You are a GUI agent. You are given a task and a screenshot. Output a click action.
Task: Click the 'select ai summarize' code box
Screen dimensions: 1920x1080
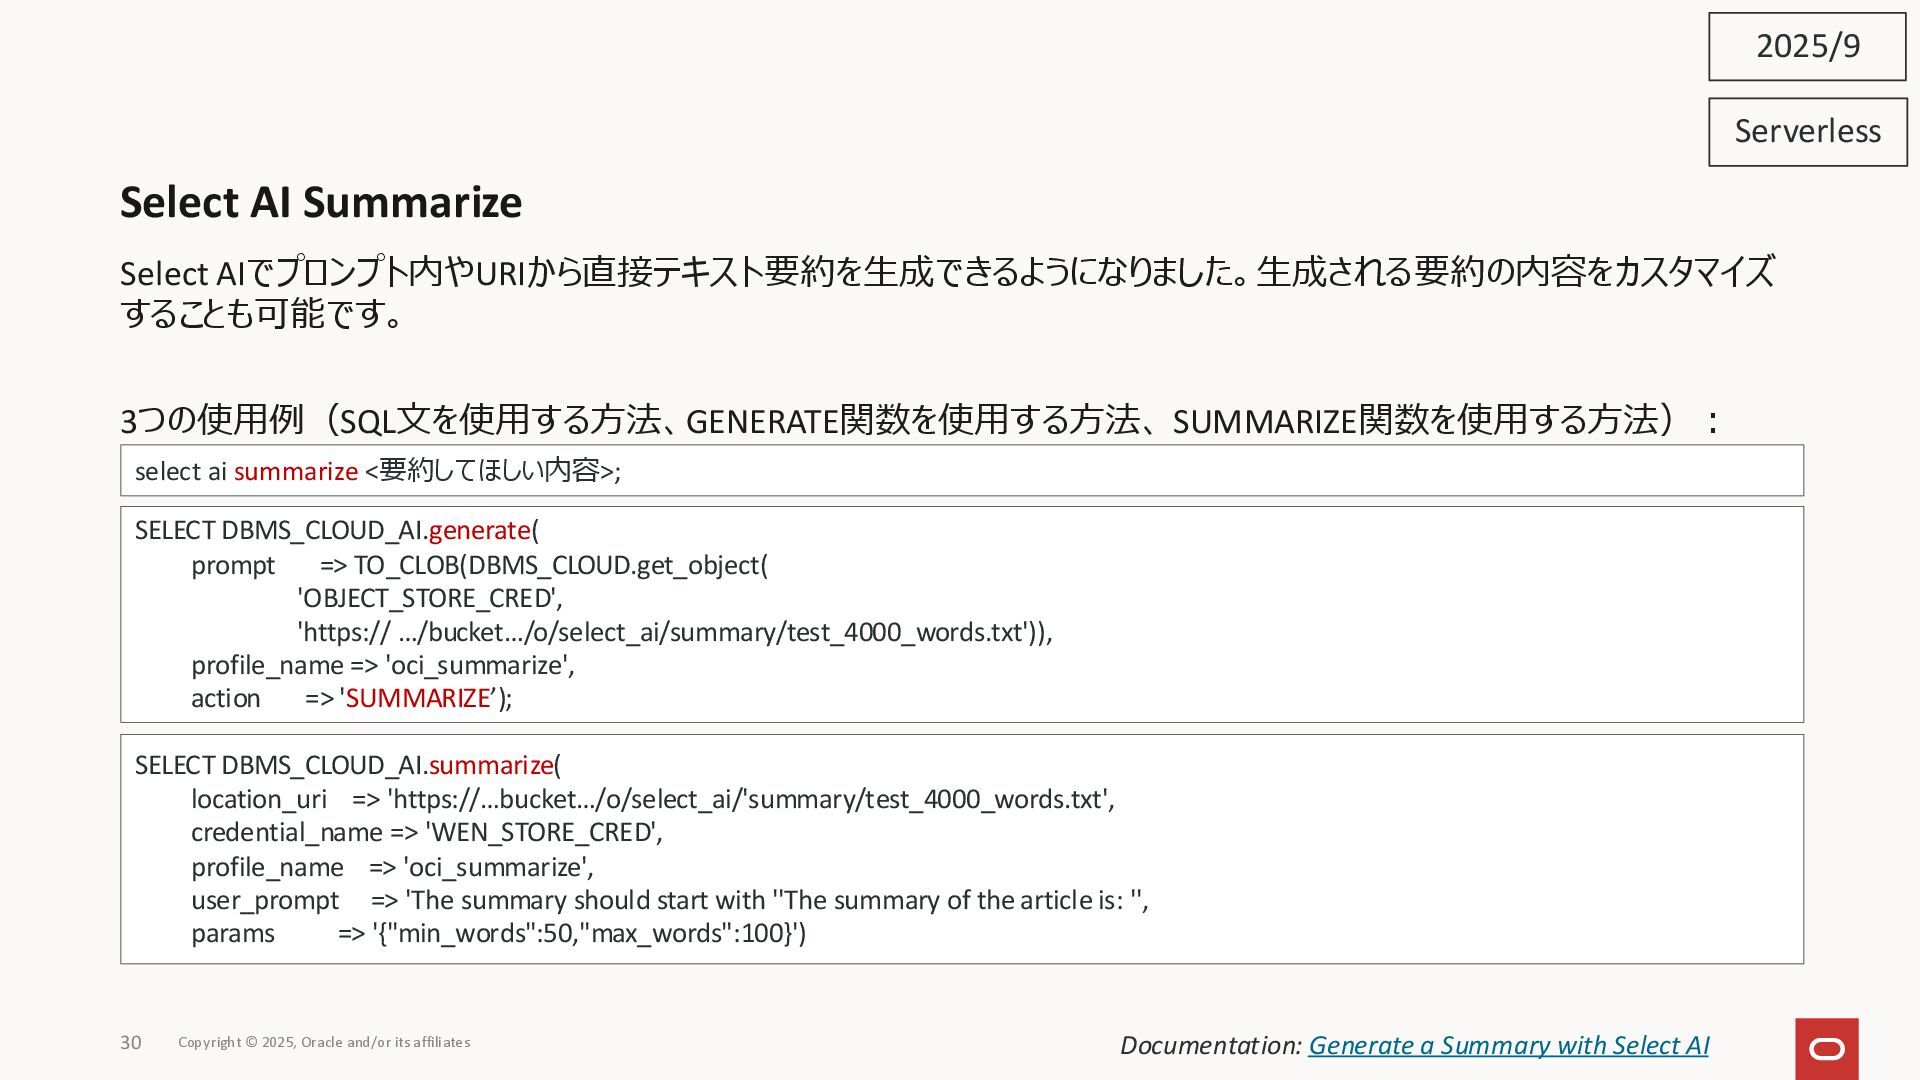(960, 471)
